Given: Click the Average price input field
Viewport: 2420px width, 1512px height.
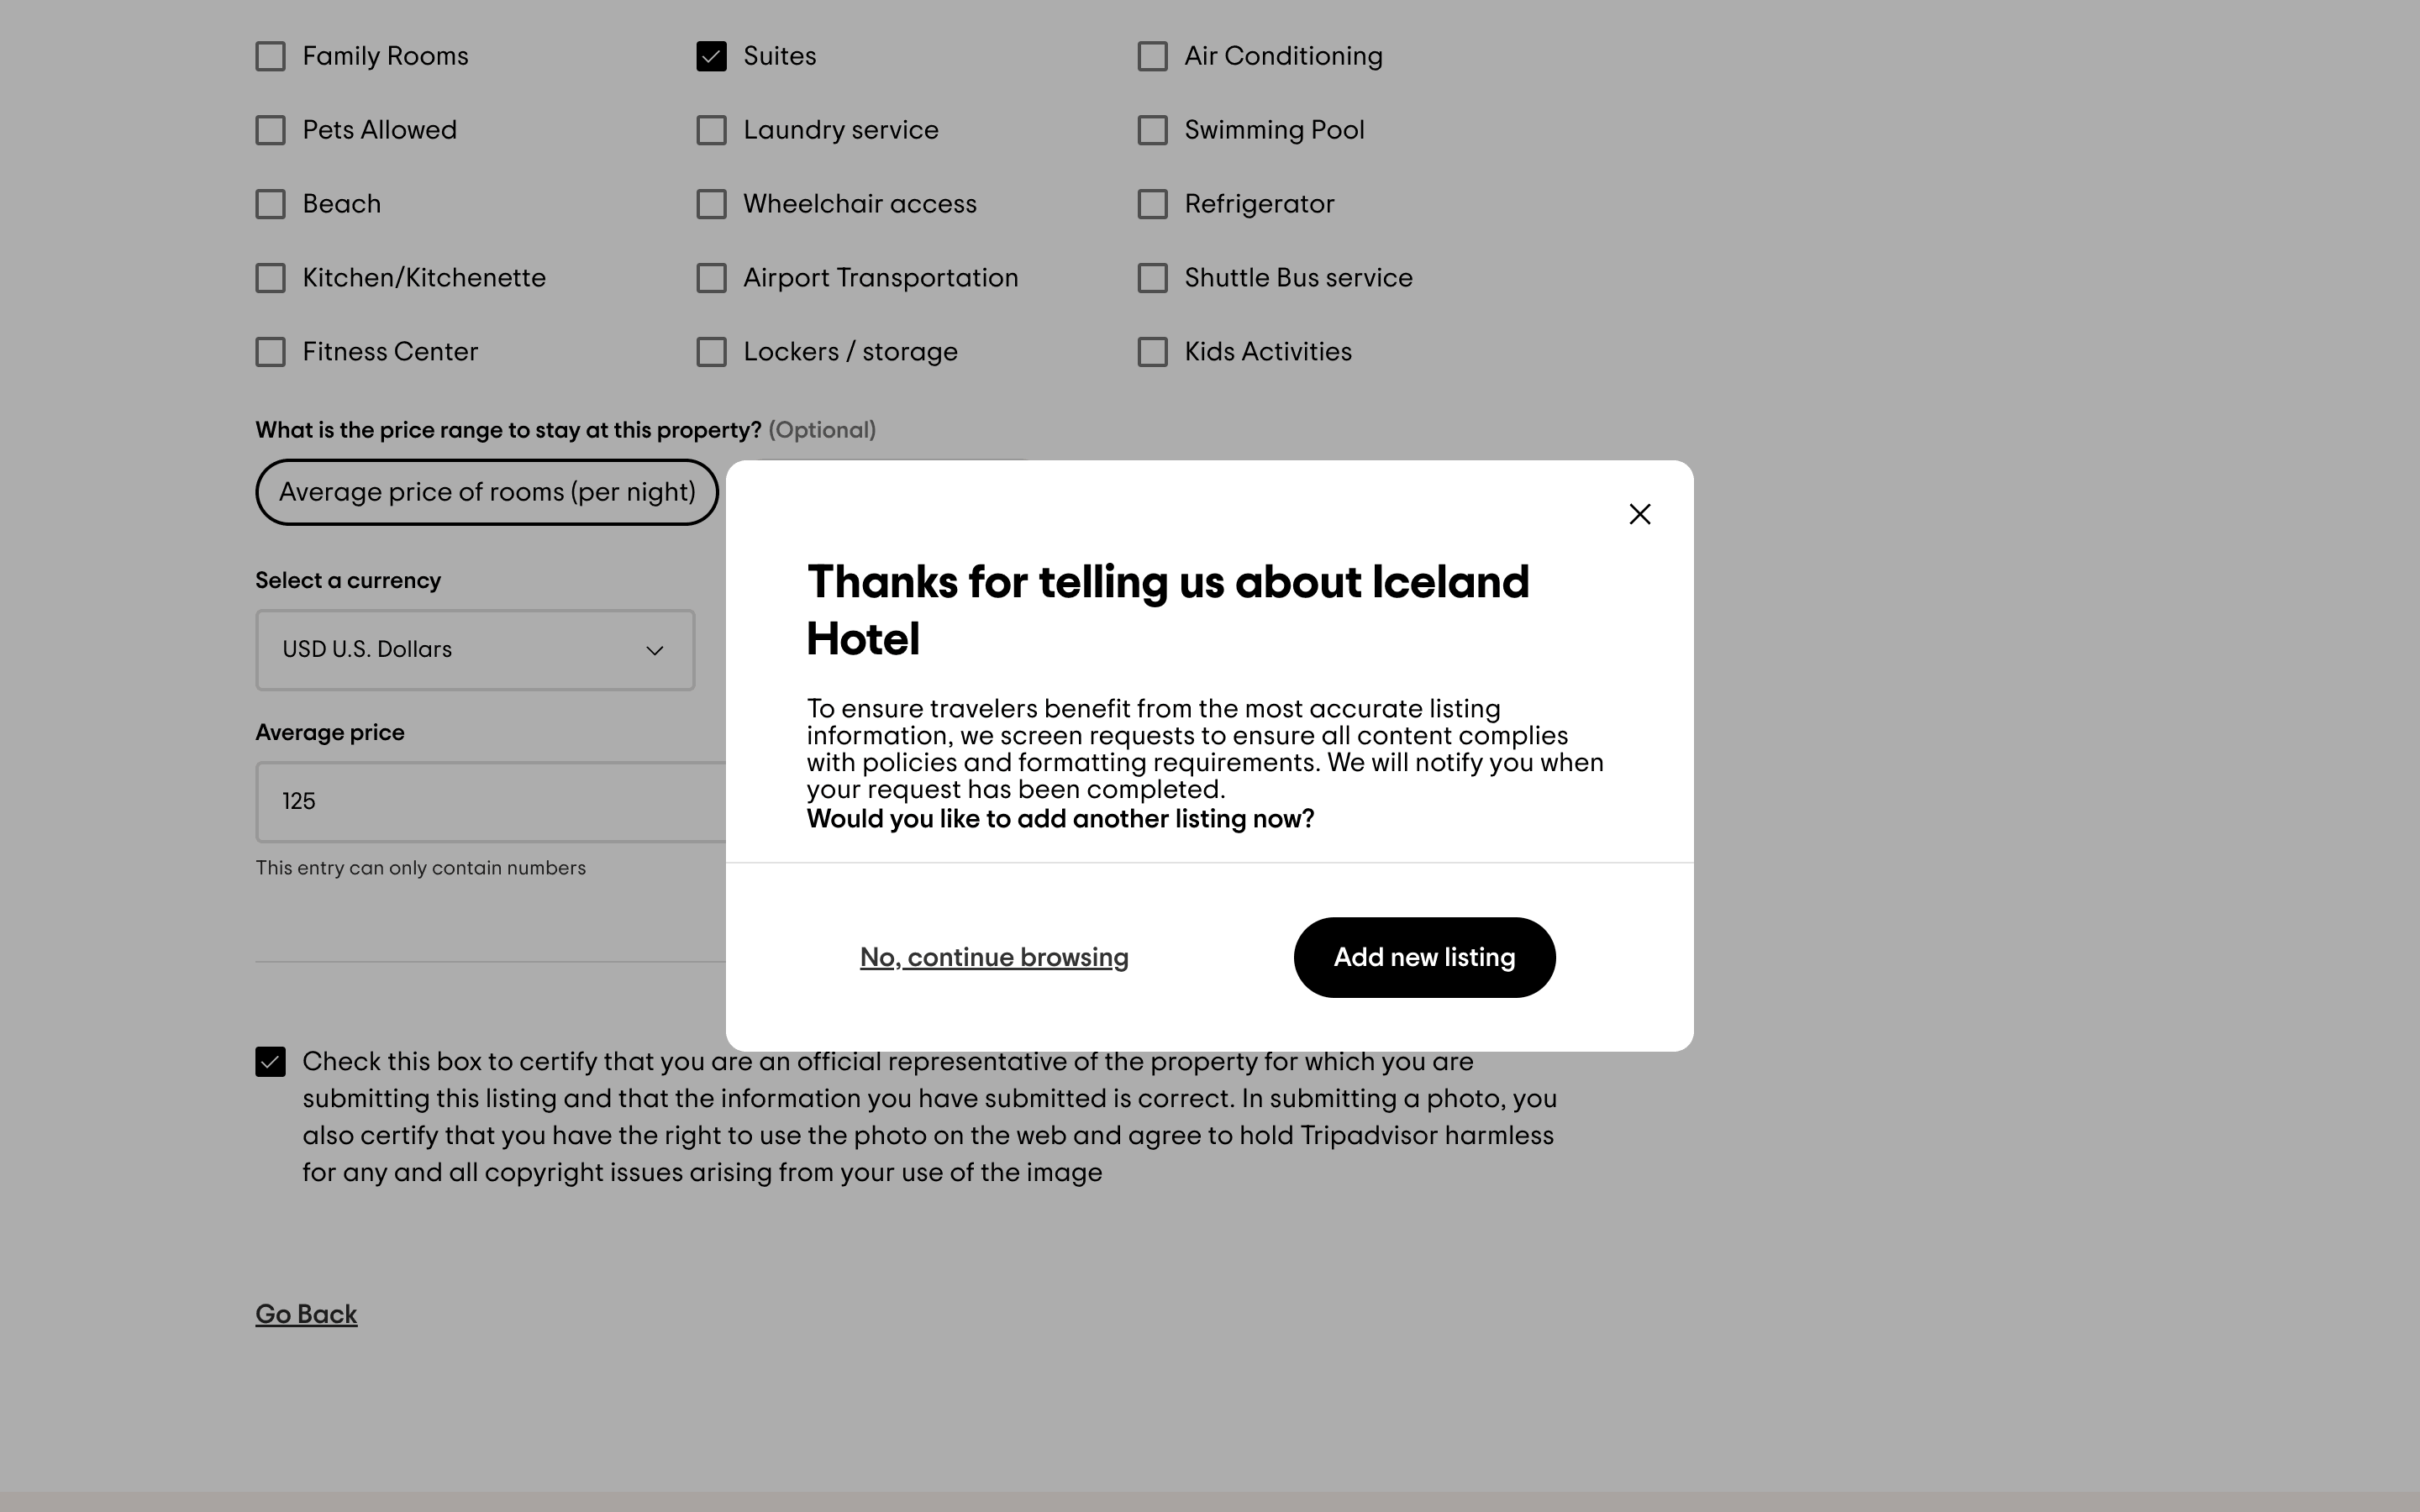Looking at the screenshot, I should point(490,802).
